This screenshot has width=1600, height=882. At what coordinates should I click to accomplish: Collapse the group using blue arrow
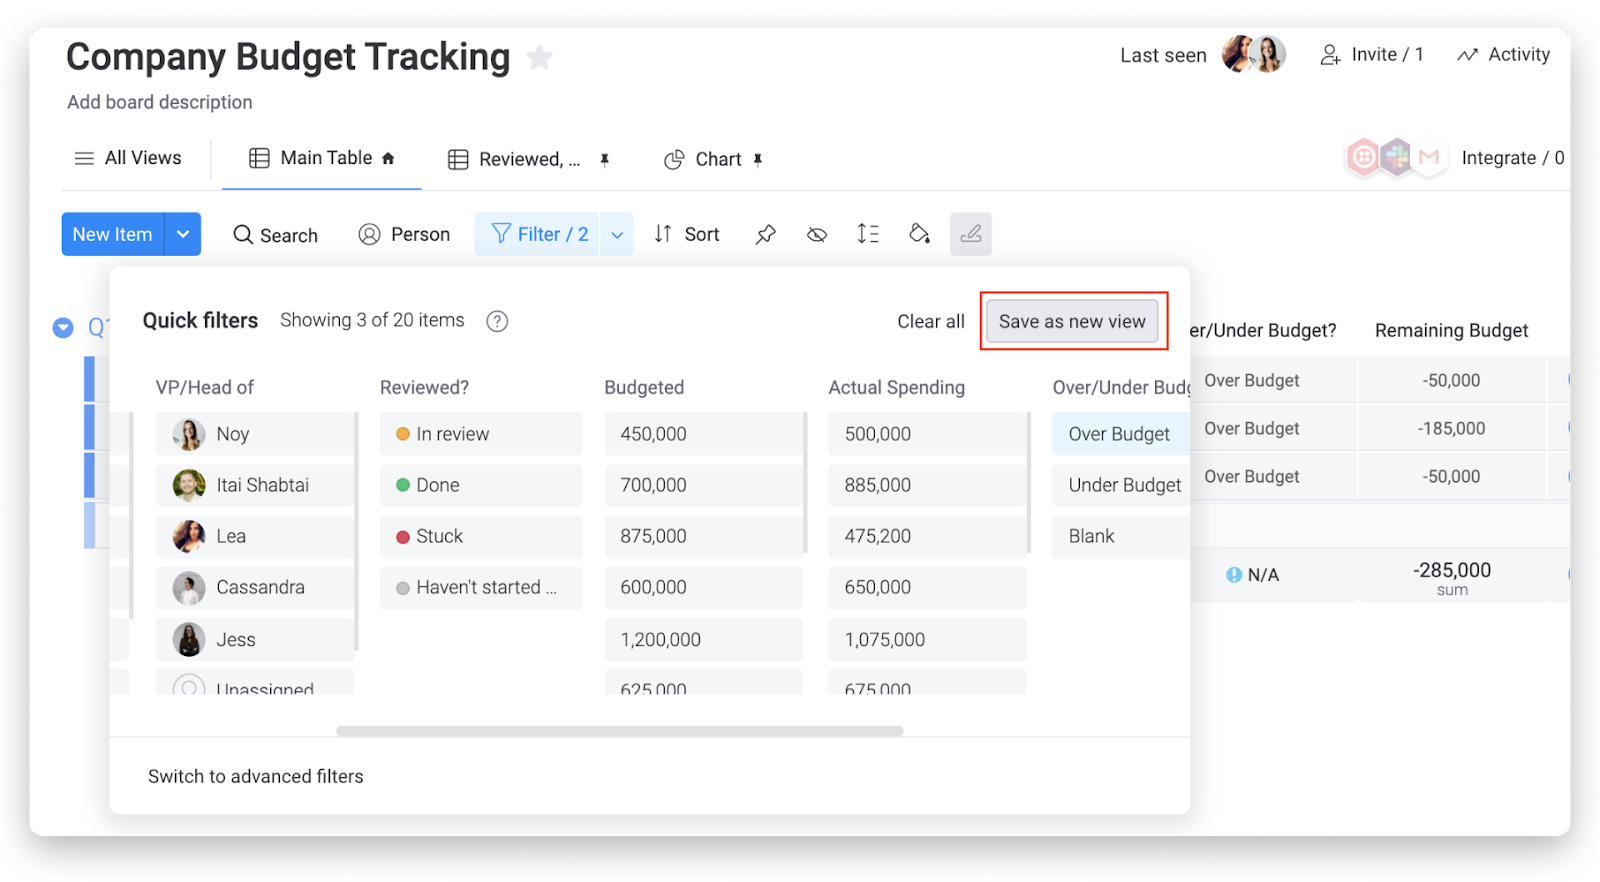pos(63,328)
